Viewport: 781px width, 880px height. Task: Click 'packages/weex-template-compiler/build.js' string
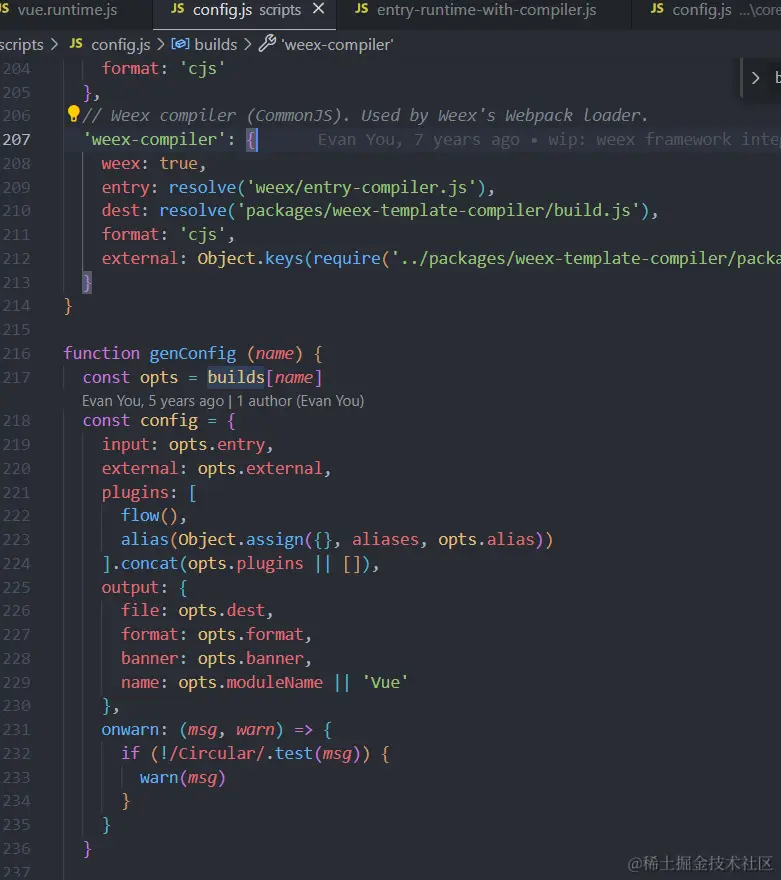[x=438, y=210]
